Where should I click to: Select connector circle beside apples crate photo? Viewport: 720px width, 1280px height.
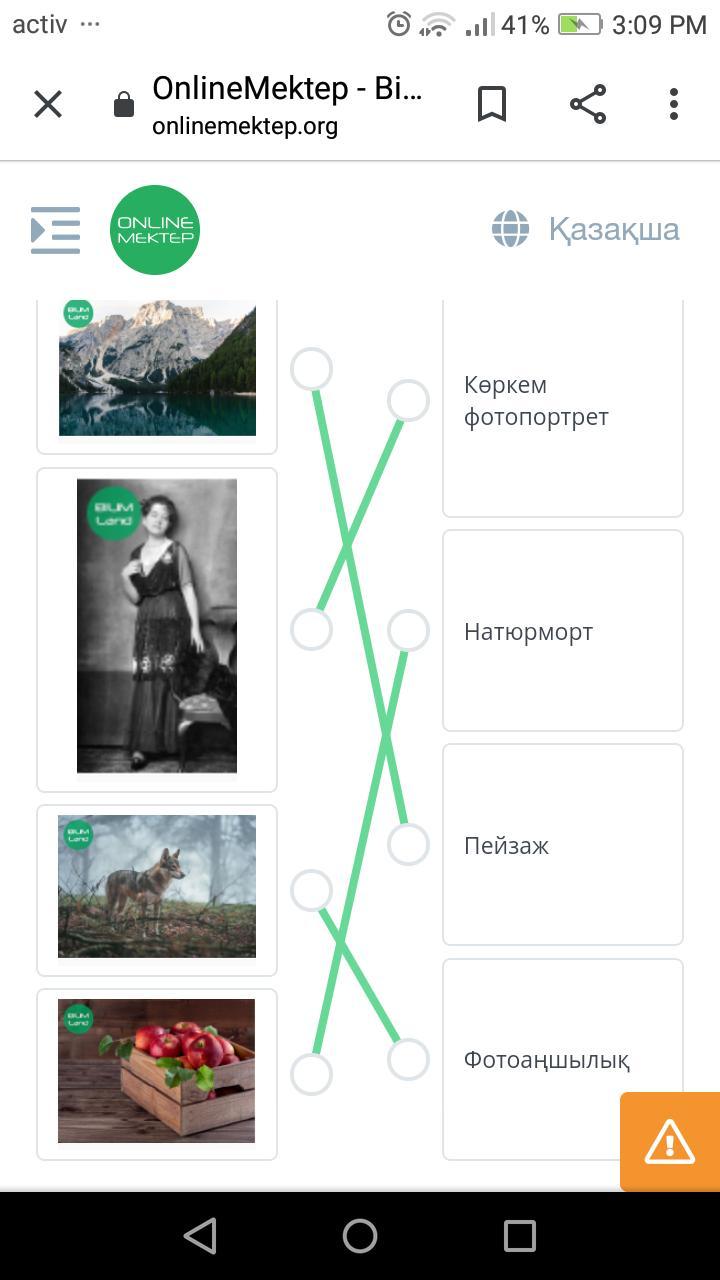pos(311,1074)
